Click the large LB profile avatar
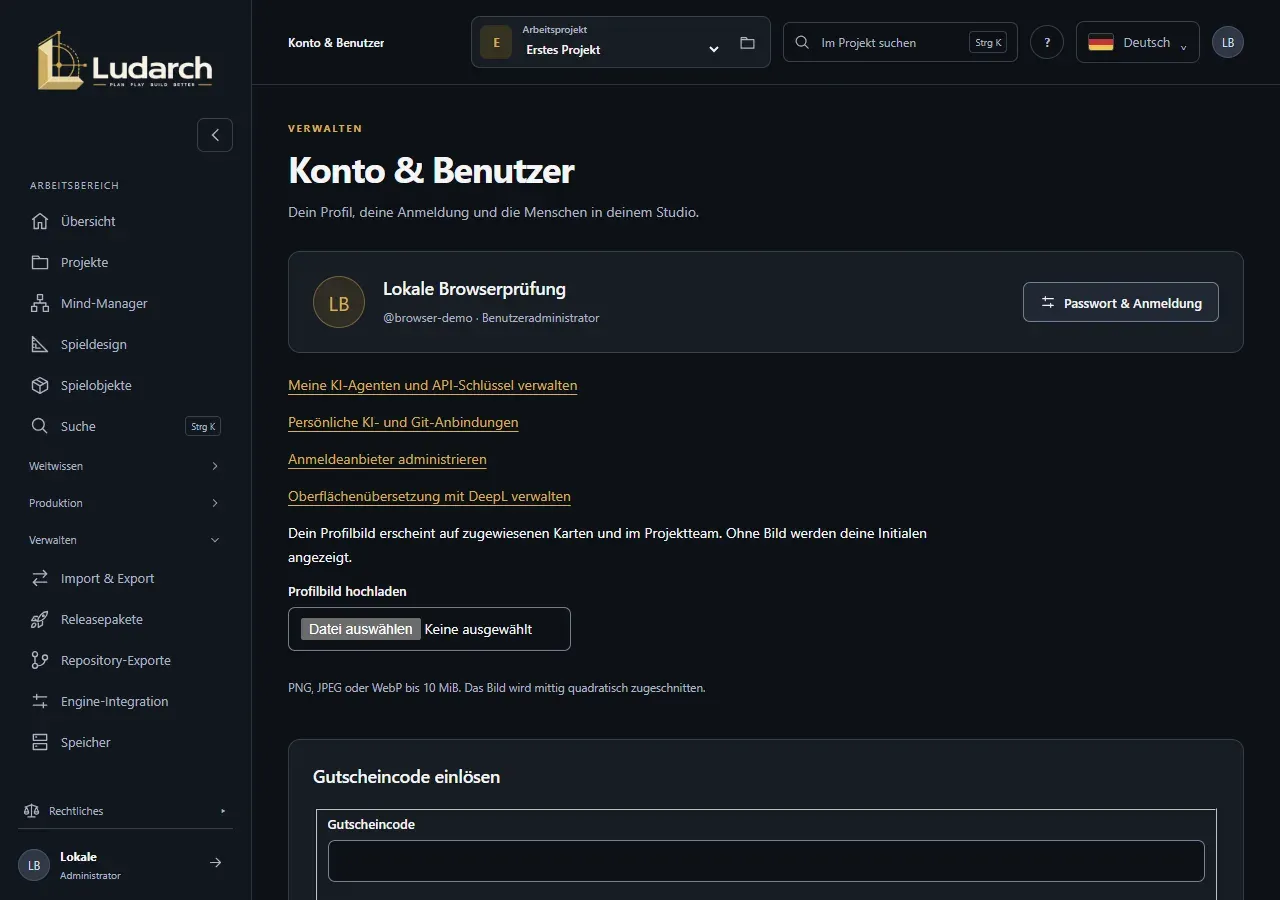This screenshot has width=1280, height=900. coord(339,302)
